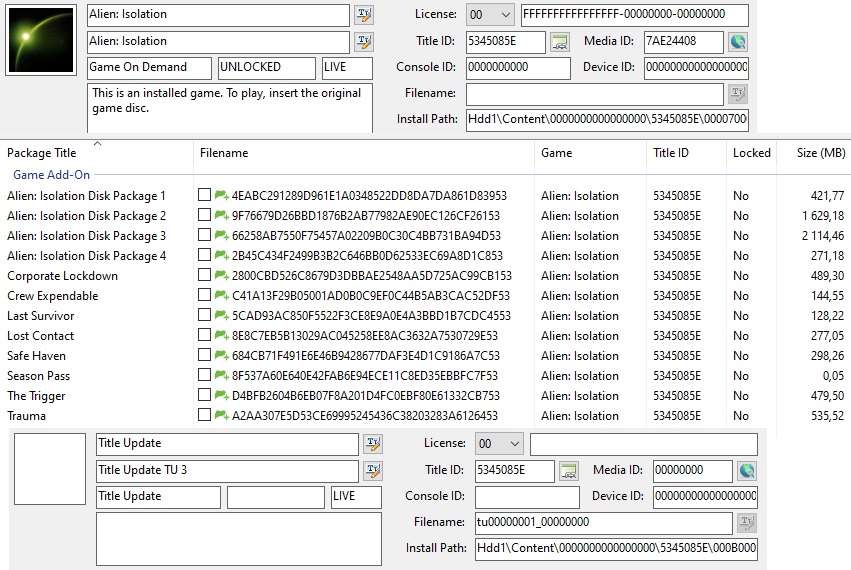Click the lookup icon next to Title ID in Title Update panel

569,471
